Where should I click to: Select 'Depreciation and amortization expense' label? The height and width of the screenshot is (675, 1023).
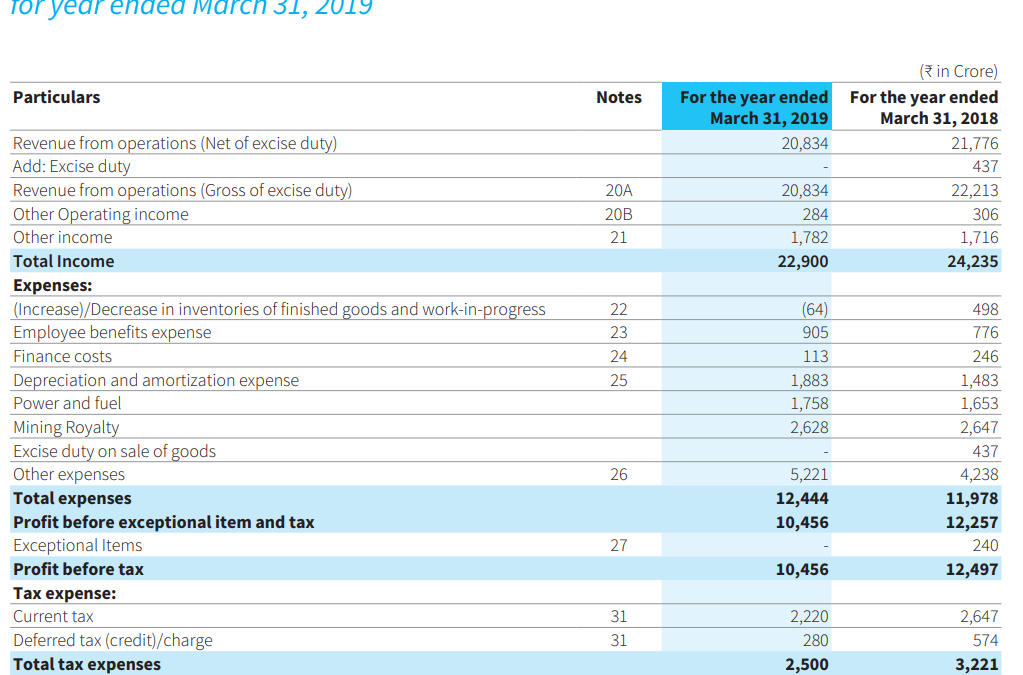(x=156, y=380)
